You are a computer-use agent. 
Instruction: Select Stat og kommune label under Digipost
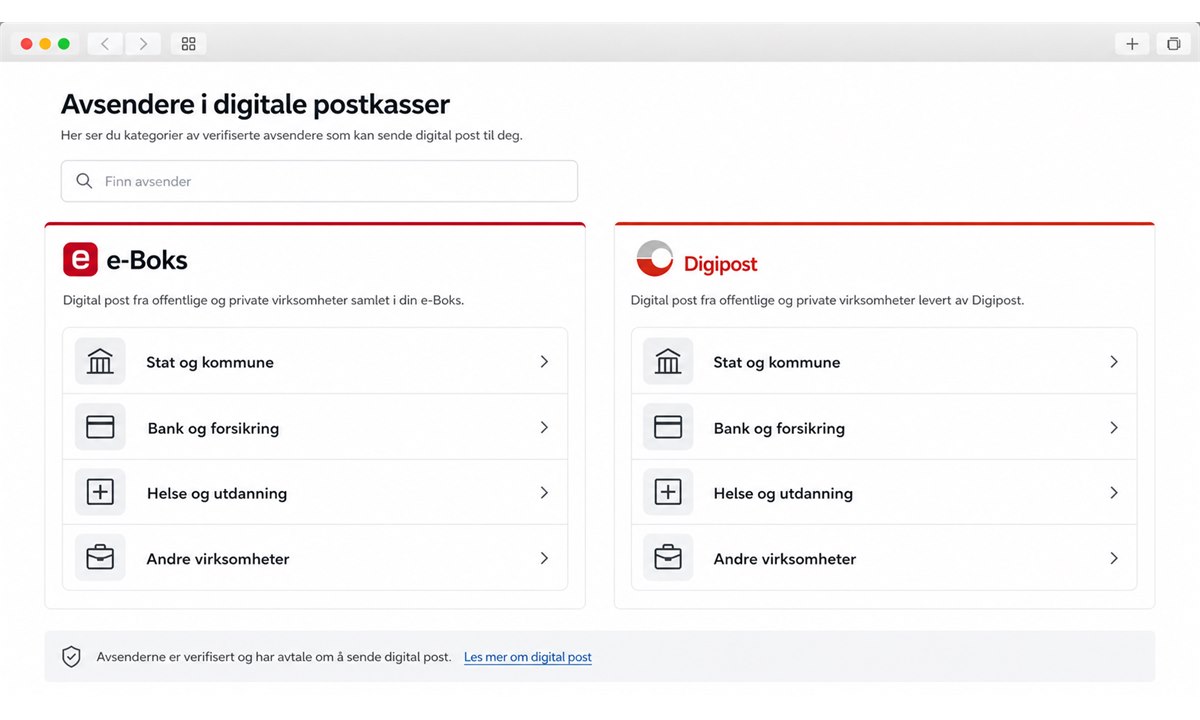[777, 362]
